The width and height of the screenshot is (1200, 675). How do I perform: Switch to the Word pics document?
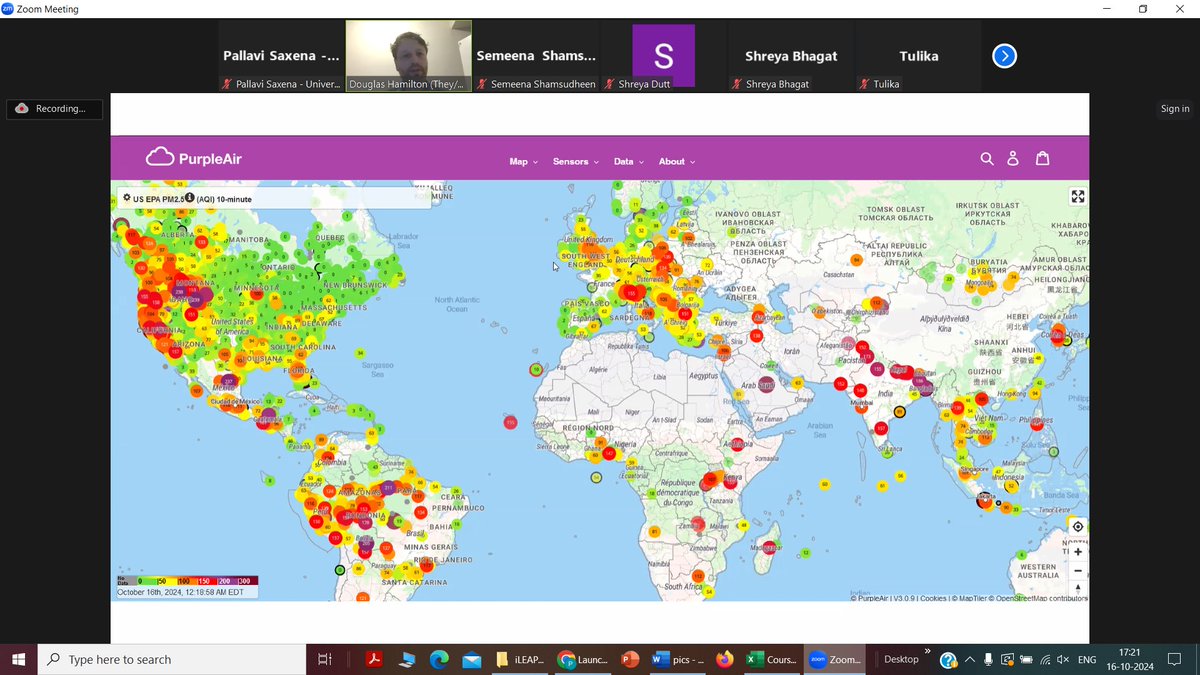click(x=677, y=659)
